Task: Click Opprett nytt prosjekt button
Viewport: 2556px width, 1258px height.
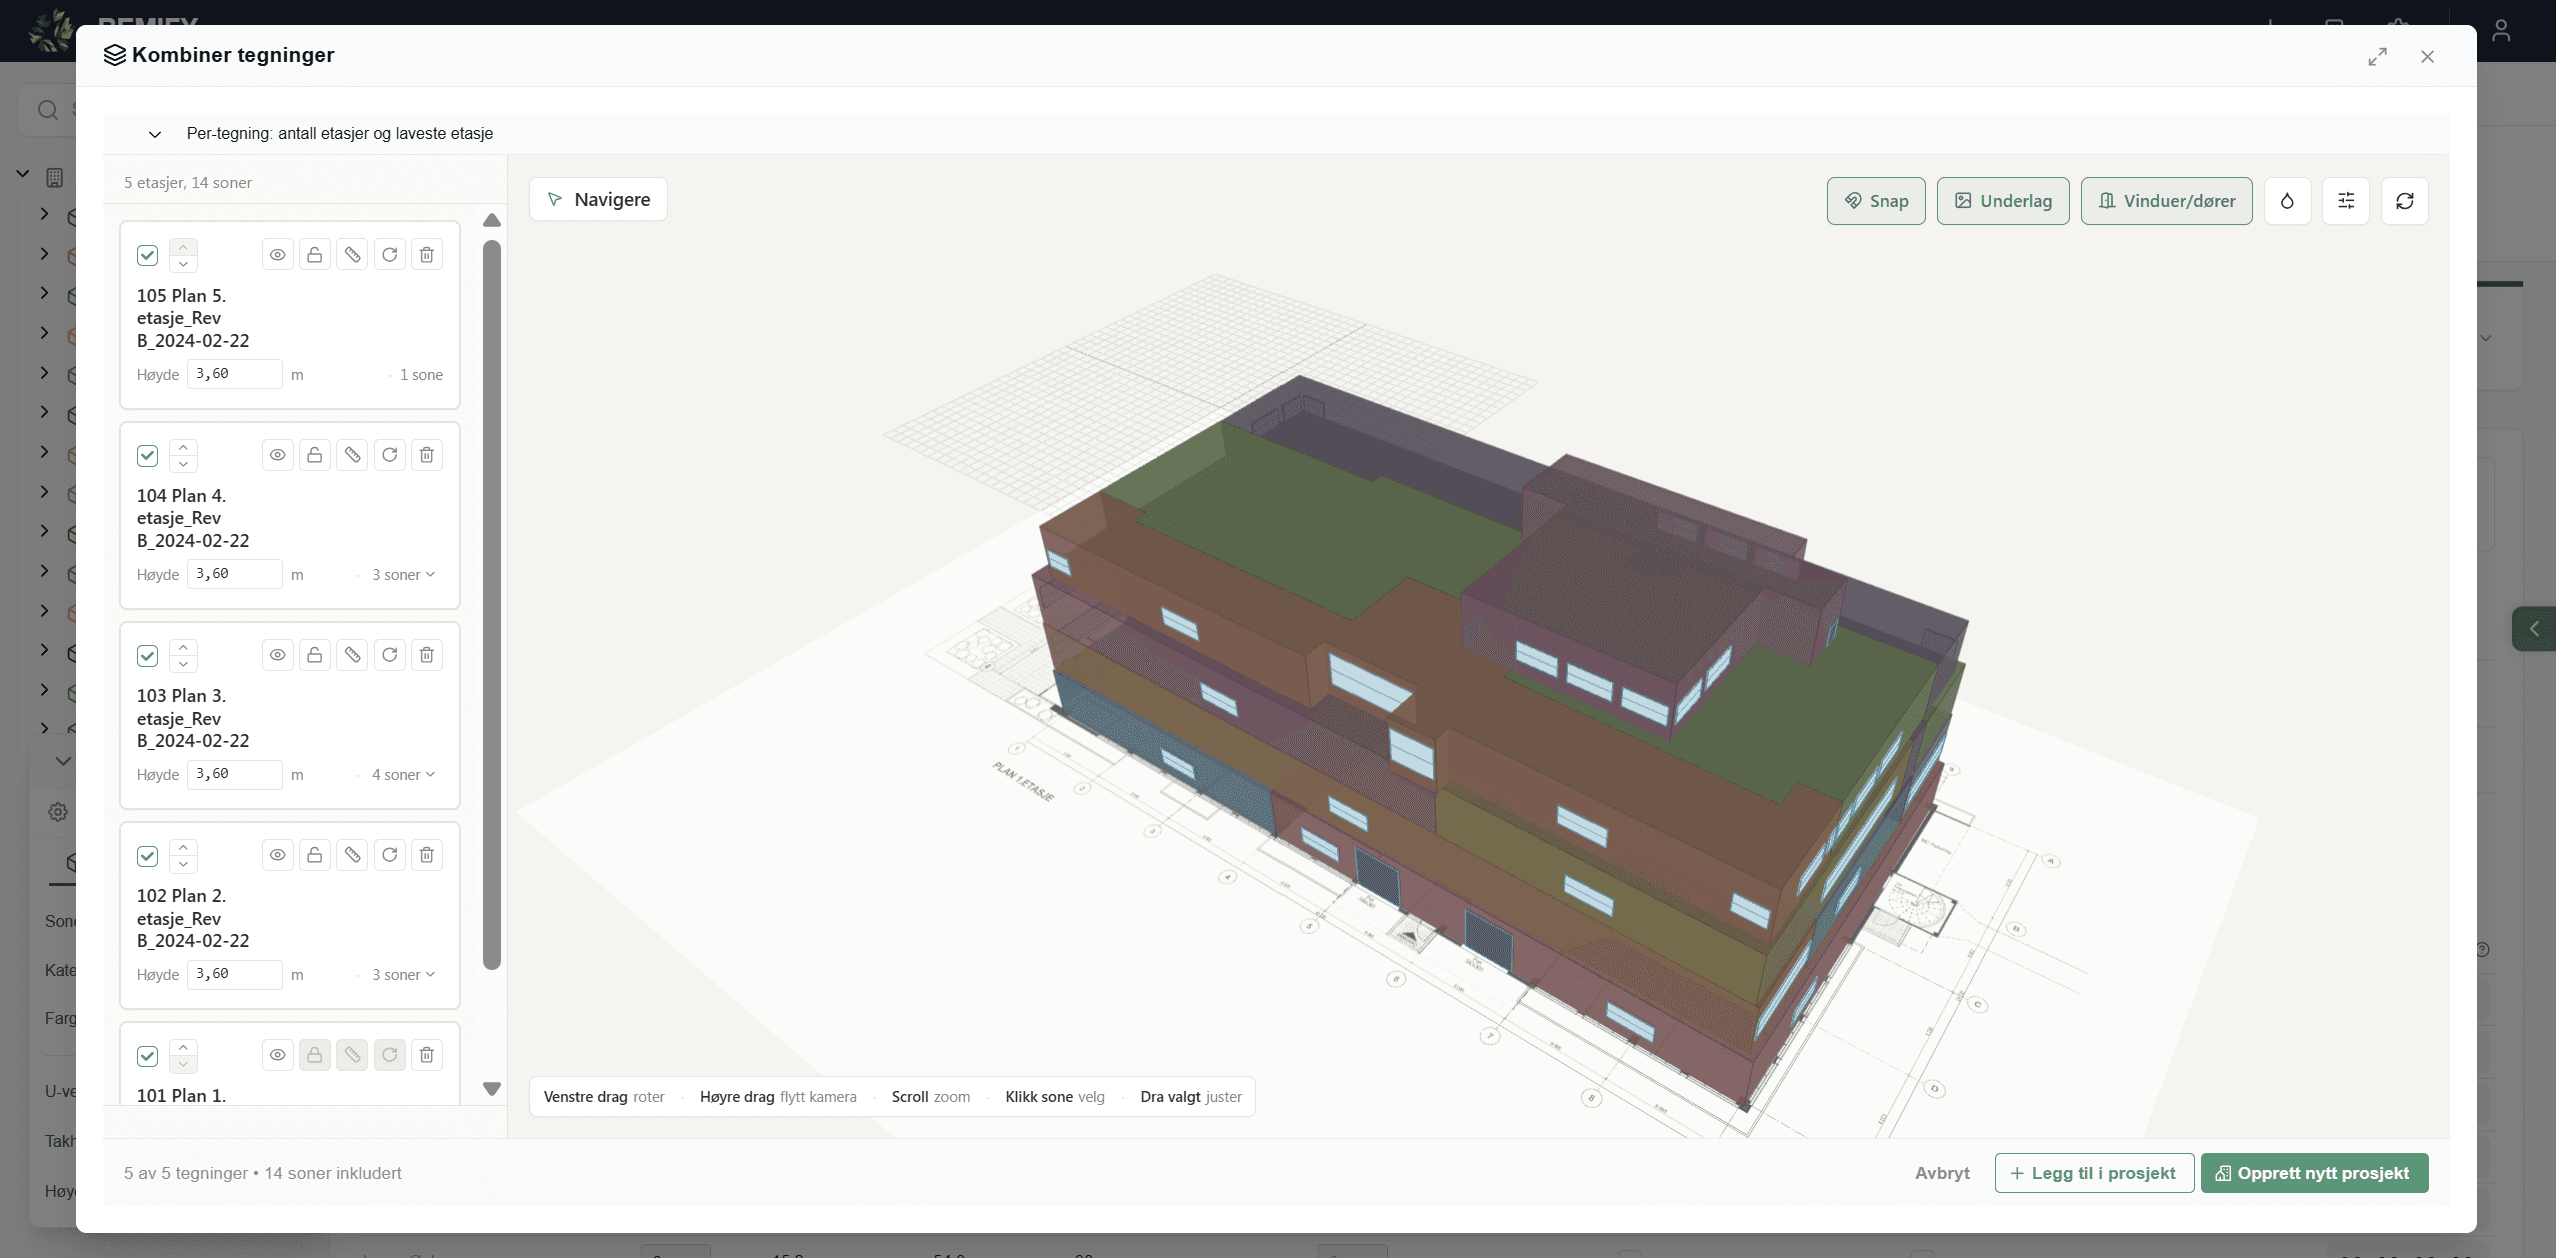Action: click(x=2314, y=1173)
